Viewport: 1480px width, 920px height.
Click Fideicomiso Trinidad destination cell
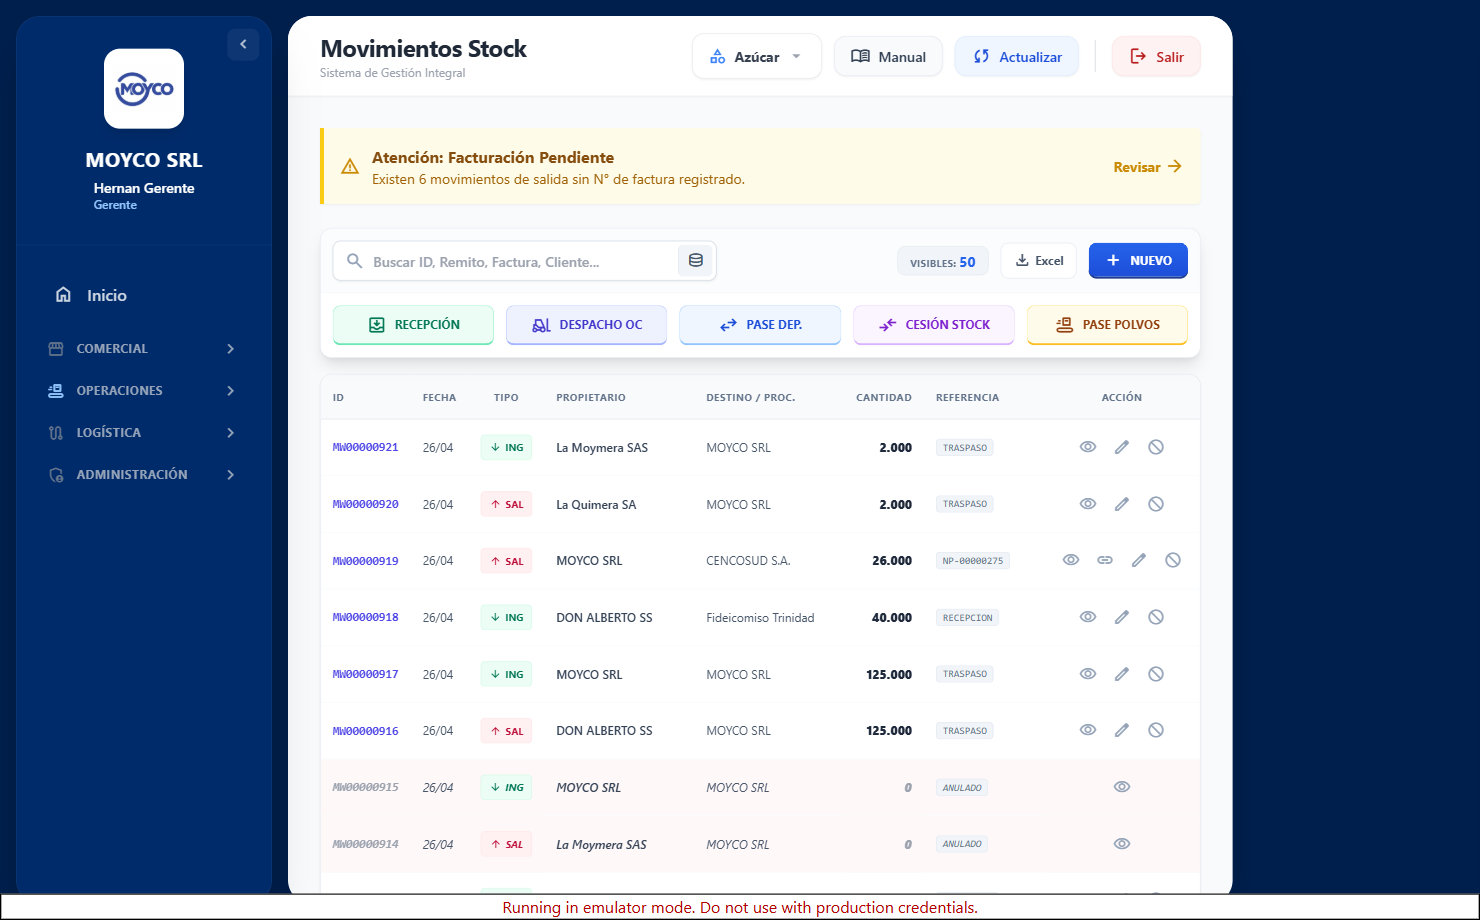760,618
